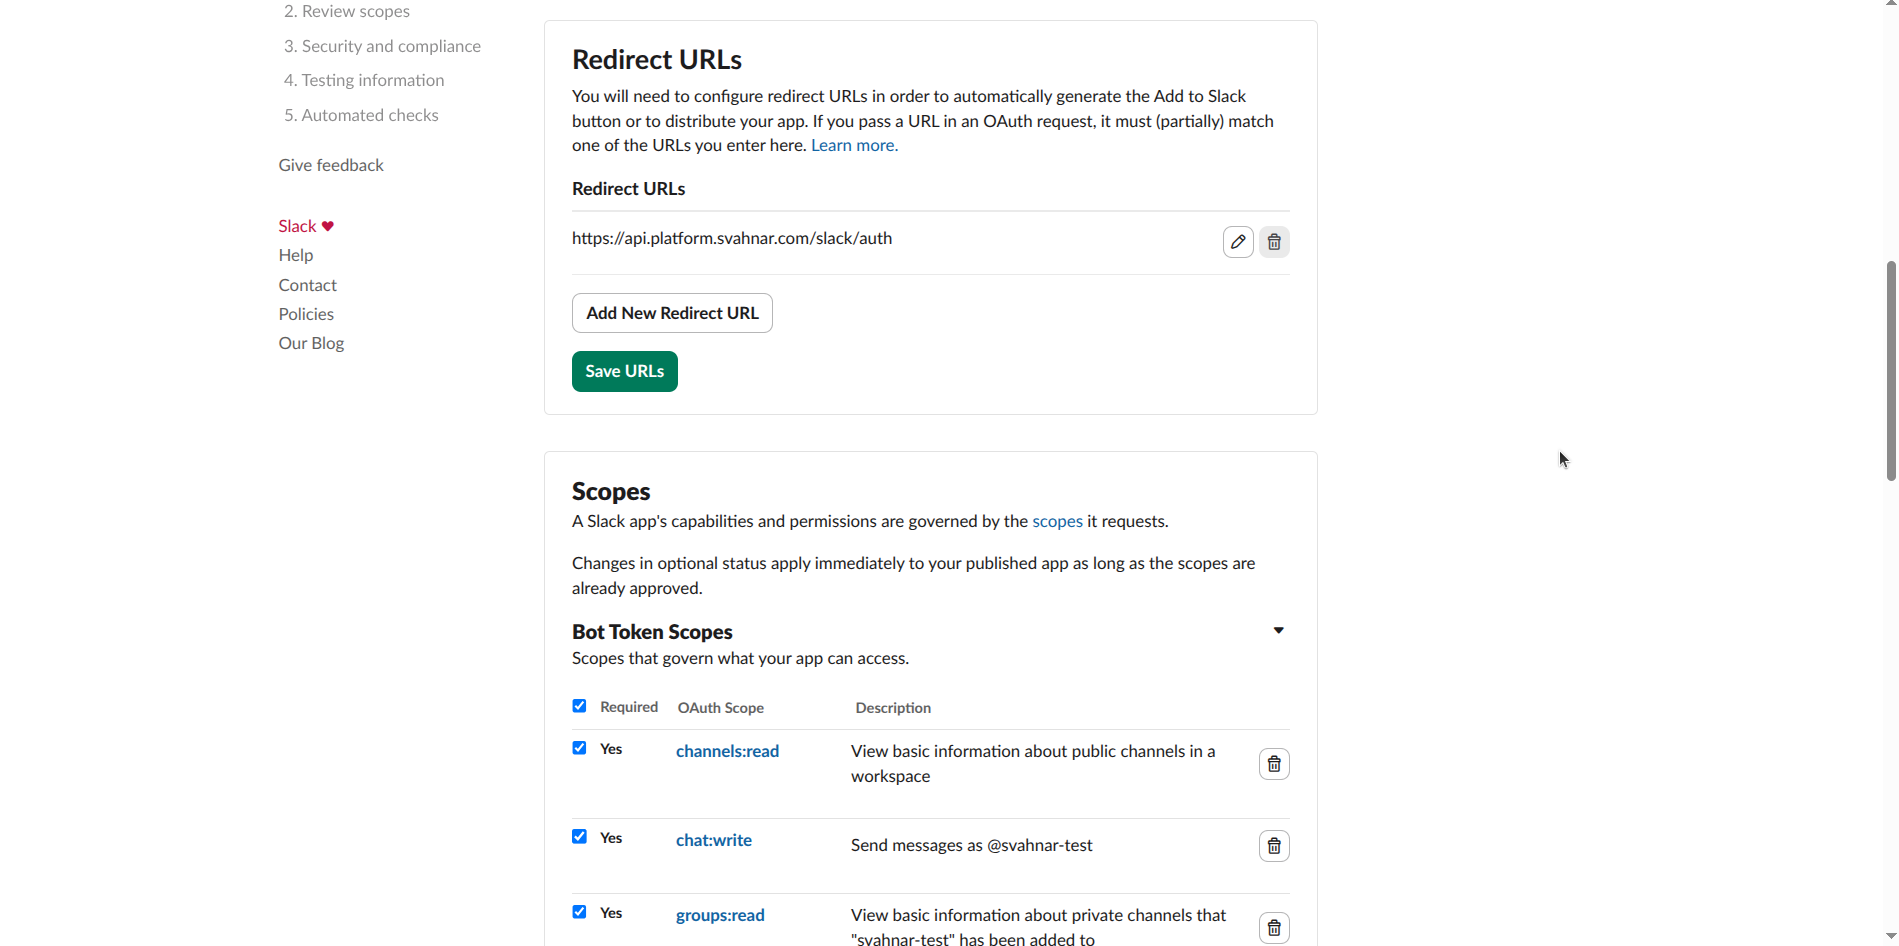Open the groups:read scope link
This screenshot has height=946, width=1899.
[720, 915]
